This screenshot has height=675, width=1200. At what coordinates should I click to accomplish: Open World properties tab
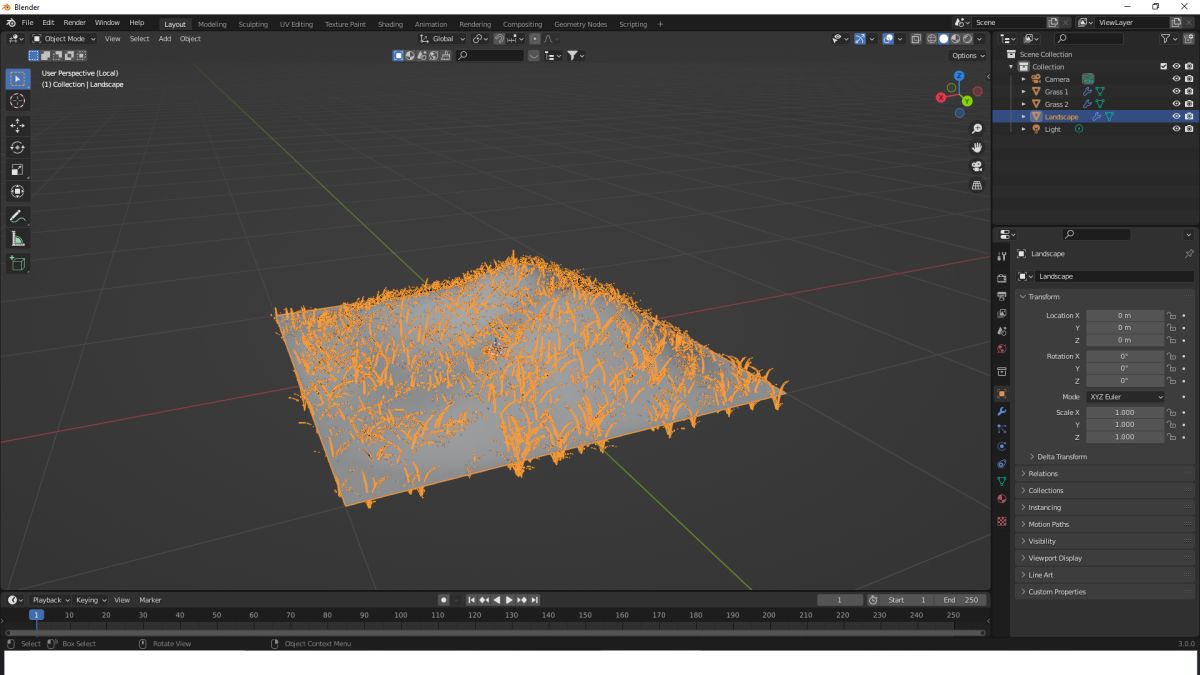coord(1002,348)
